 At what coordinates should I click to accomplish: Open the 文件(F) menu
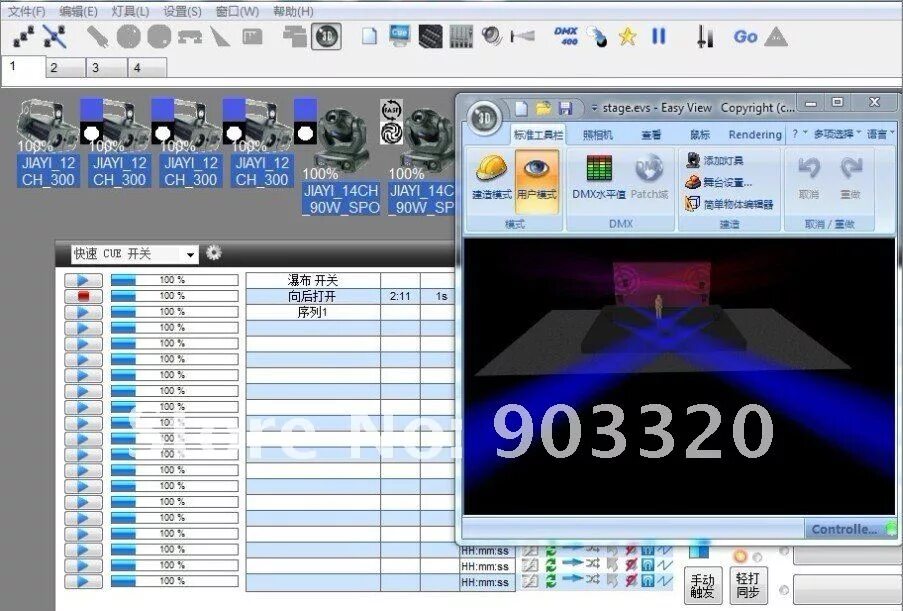[x=27, y=12]
